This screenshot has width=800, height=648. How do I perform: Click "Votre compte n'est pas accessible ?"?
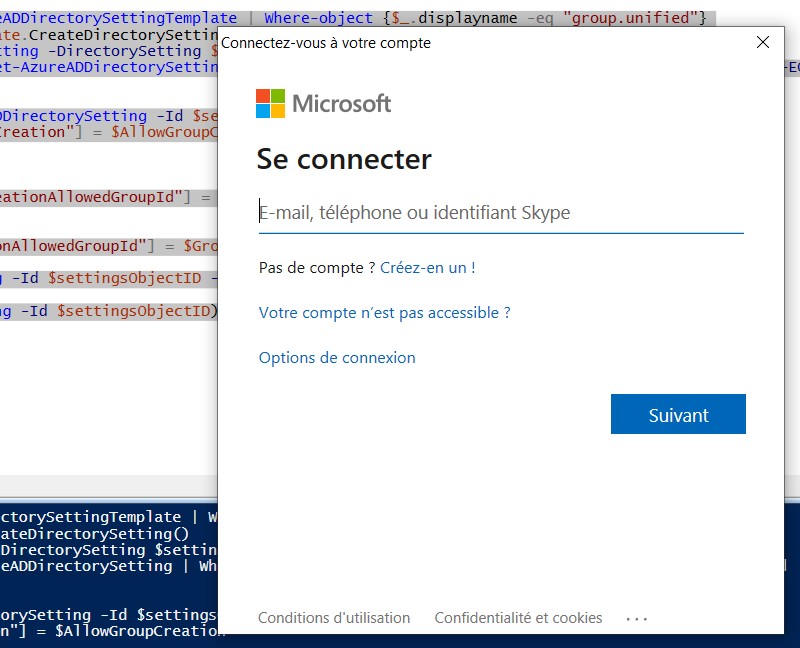pos(384,313)
